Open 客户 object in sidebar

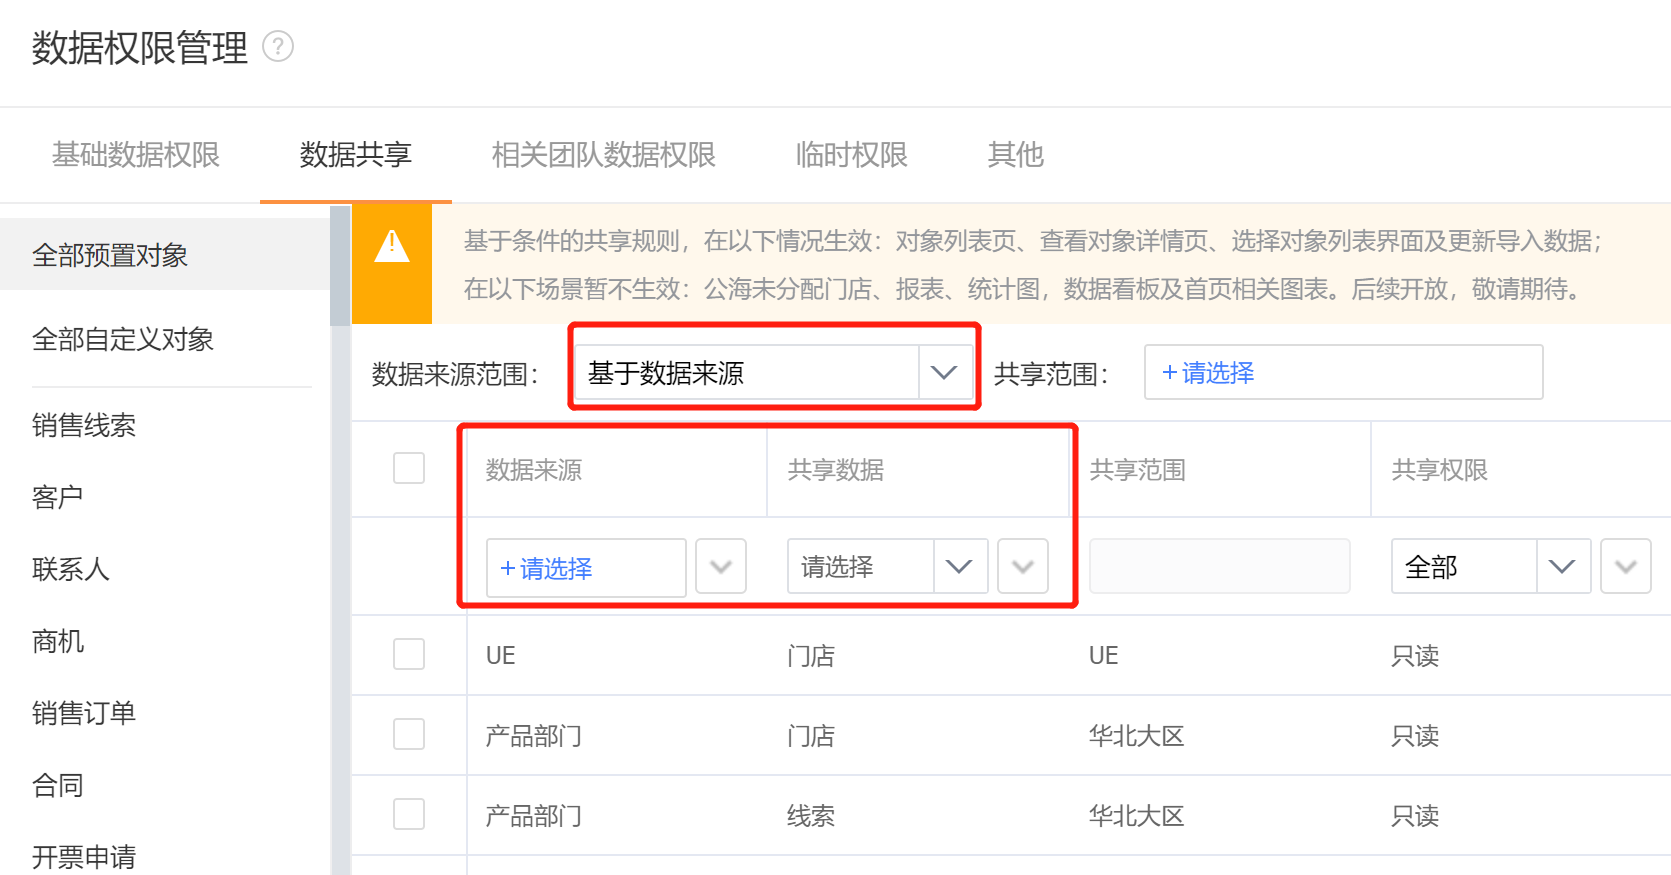click(57, 497)
